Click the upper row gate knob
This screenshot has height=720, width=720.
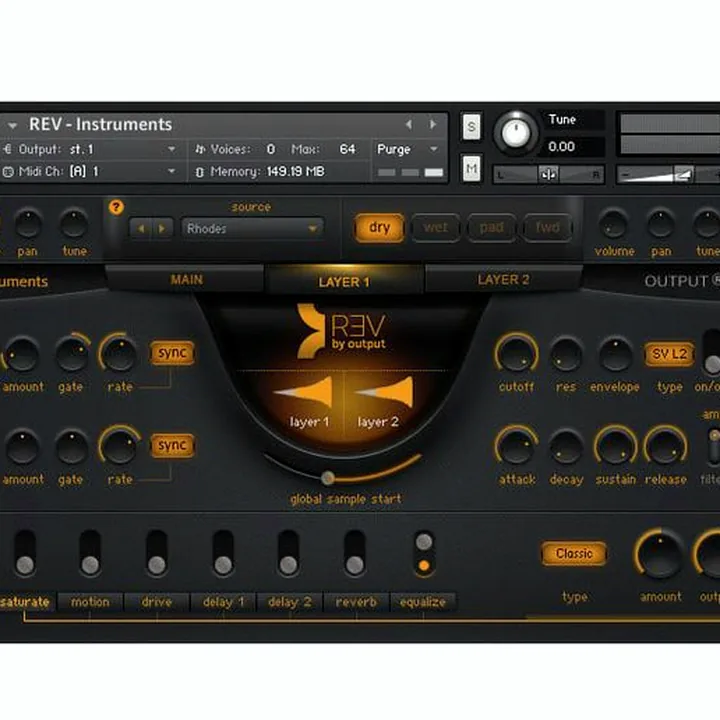[72, 354]
